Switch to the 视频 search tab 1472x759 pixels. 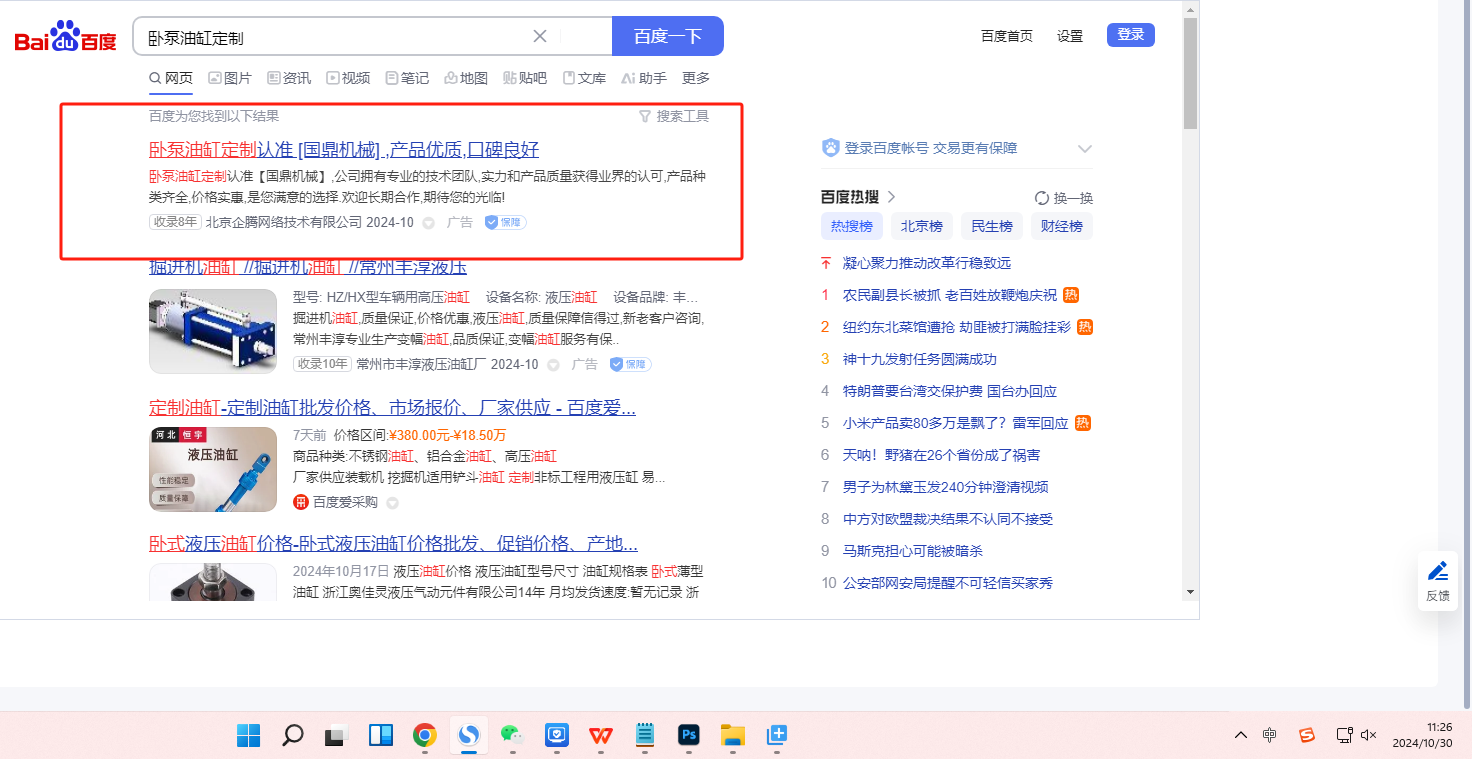[348, 78]
